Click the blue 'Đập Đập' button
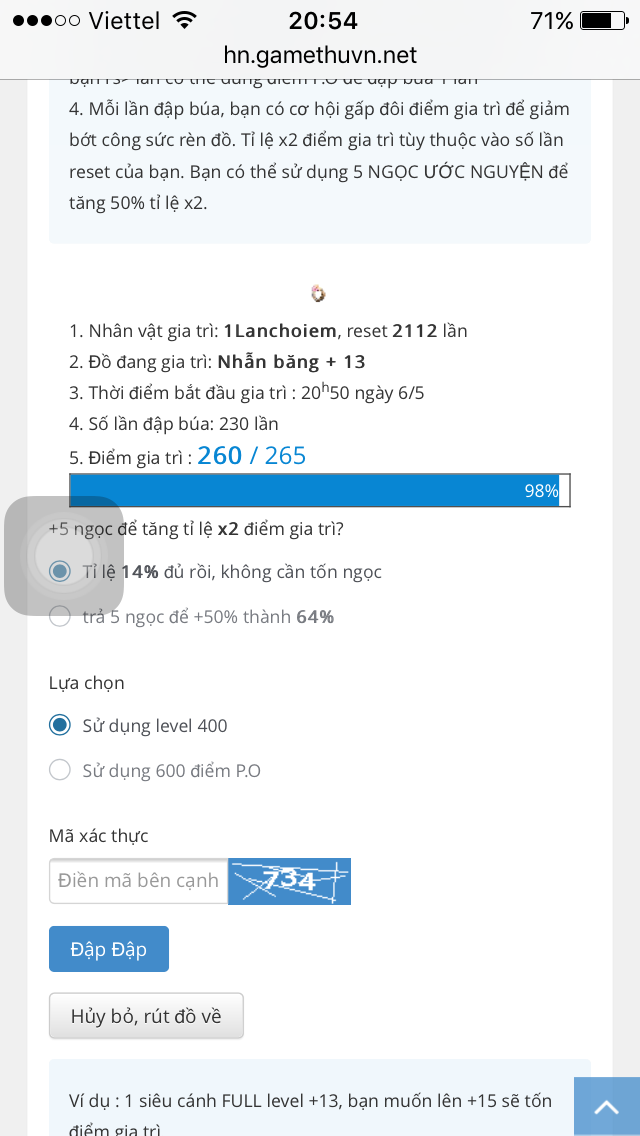640x1136 pixels. point(109,949)
